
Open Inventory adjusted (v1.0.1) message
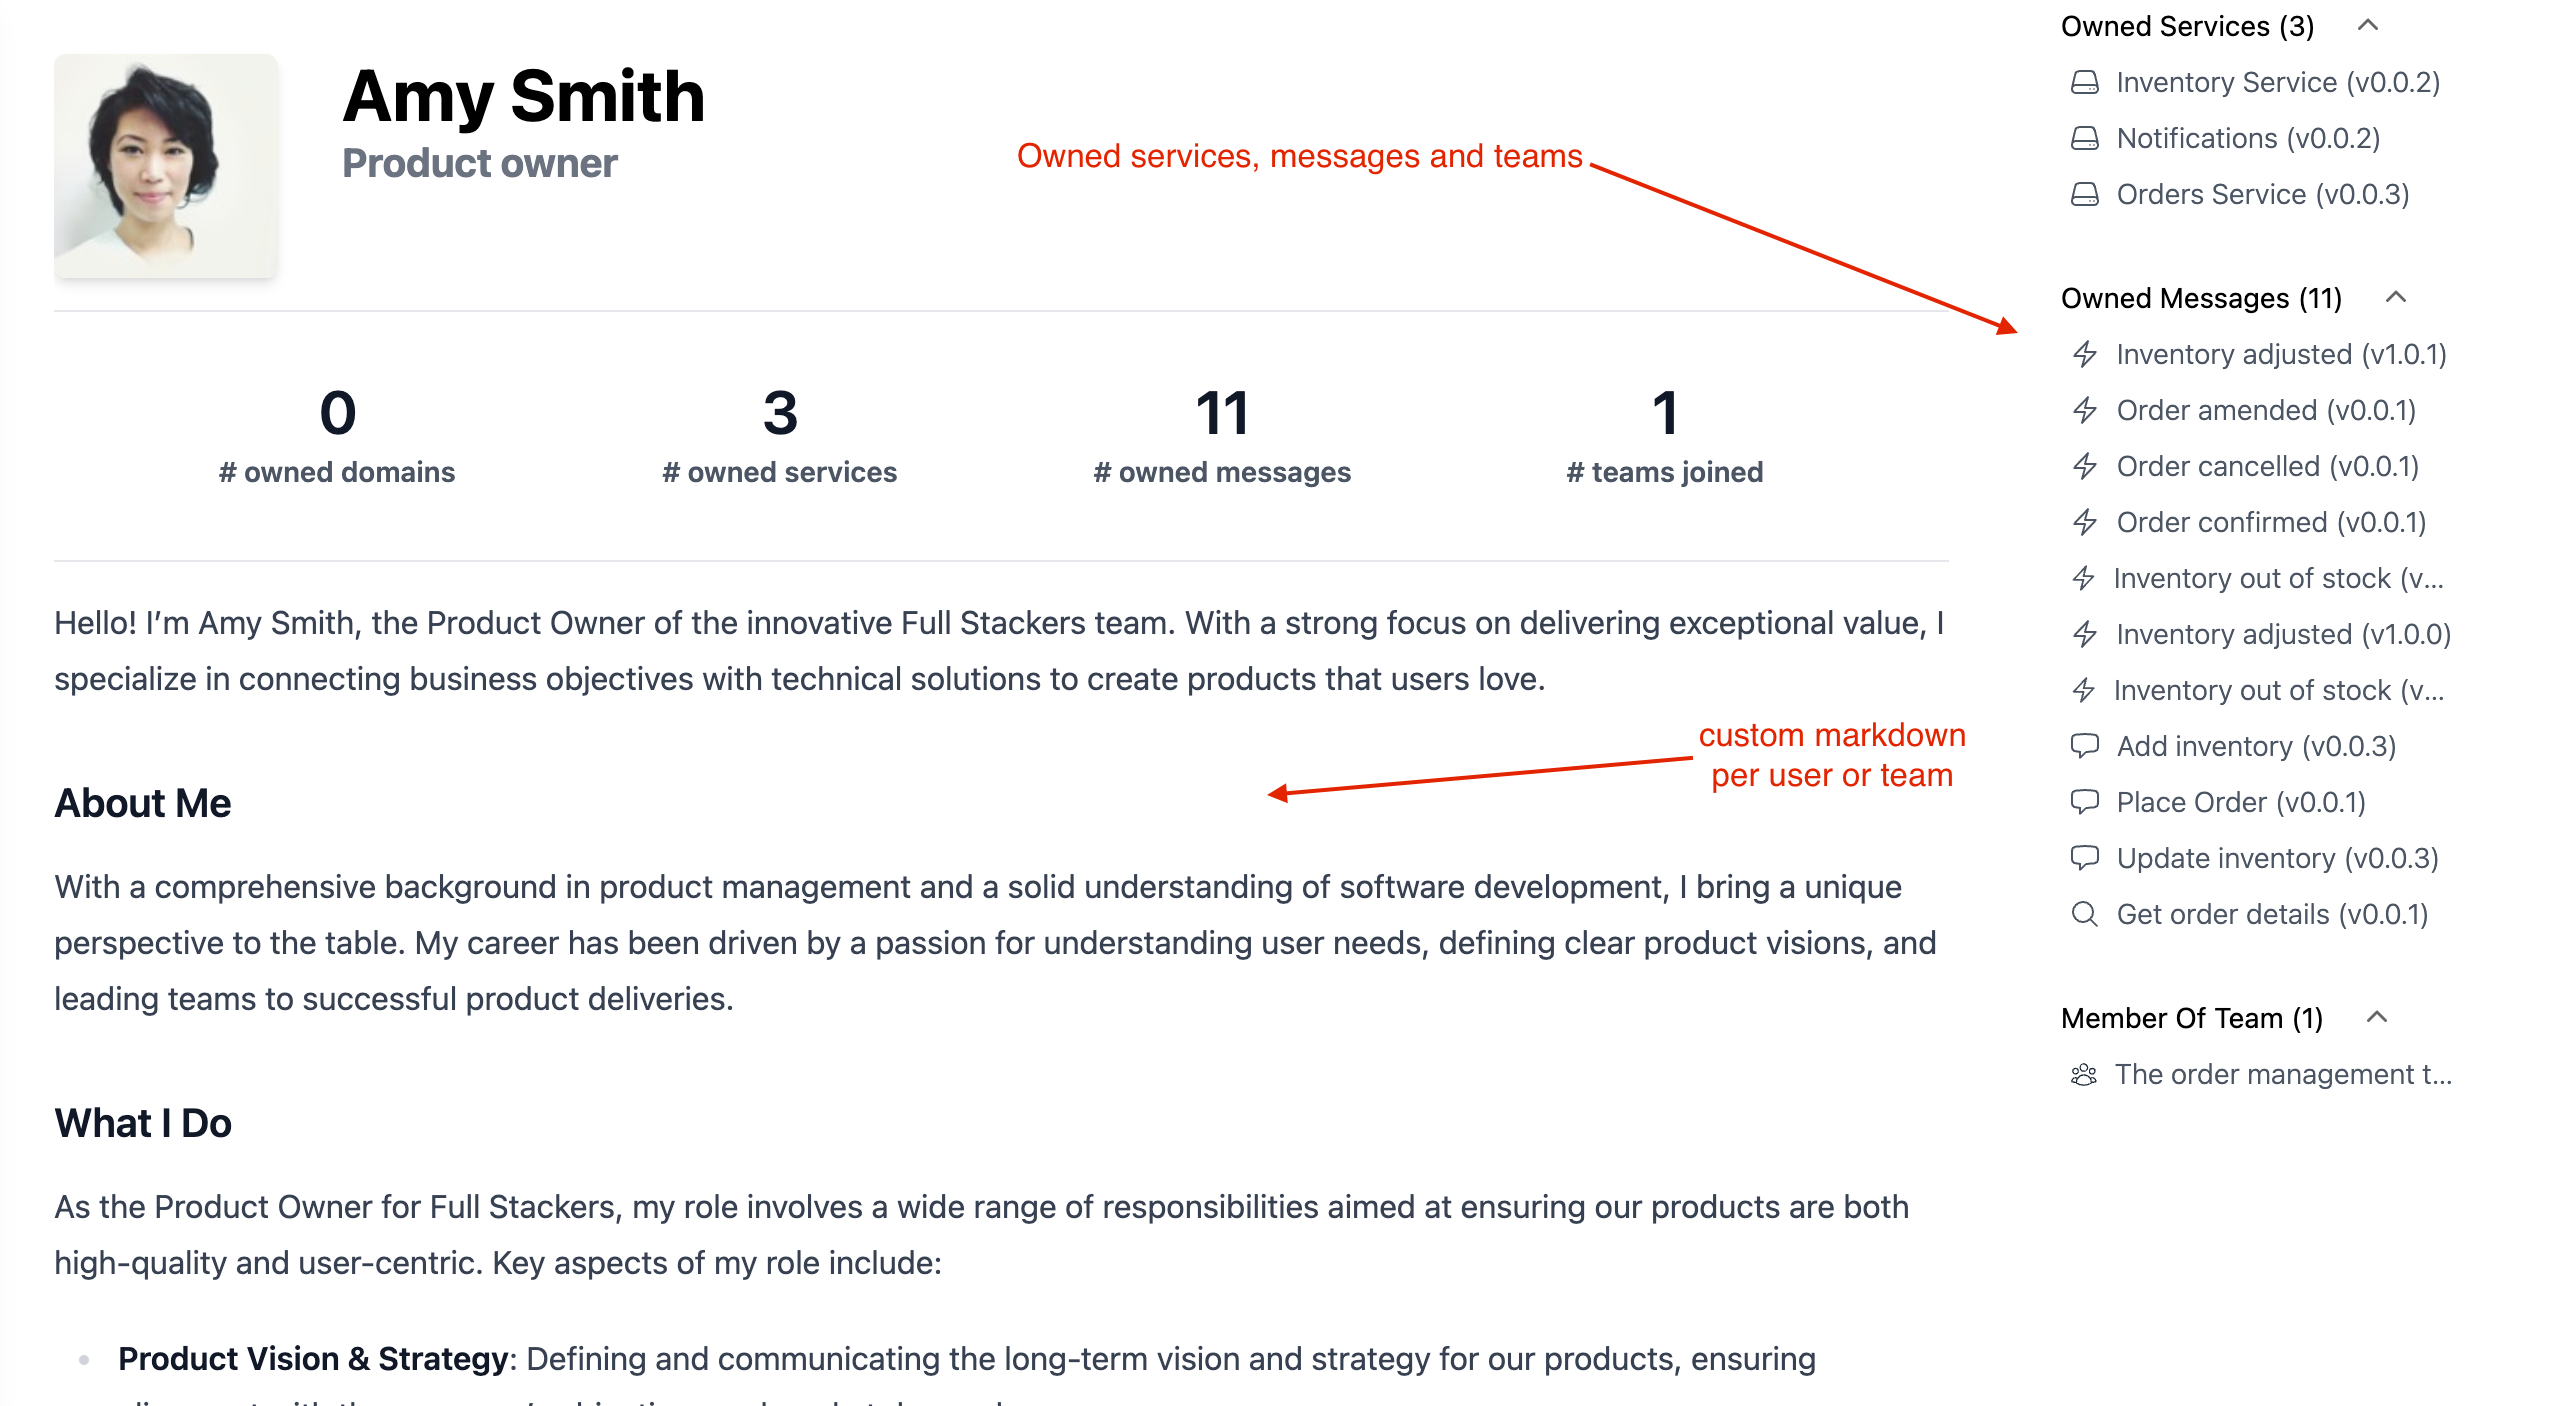[x=2281, y=354]
